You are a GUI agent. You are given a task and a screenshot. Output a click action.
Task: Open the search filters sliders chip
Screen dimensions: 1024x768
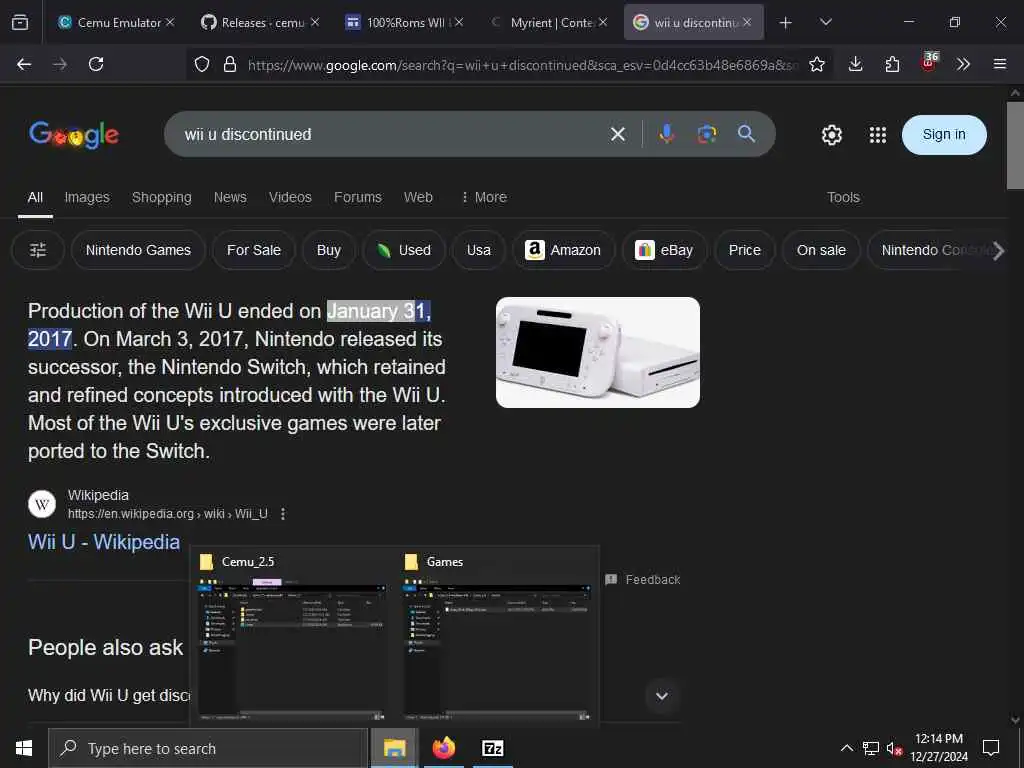pyautogui.click(x=38, y=250)
